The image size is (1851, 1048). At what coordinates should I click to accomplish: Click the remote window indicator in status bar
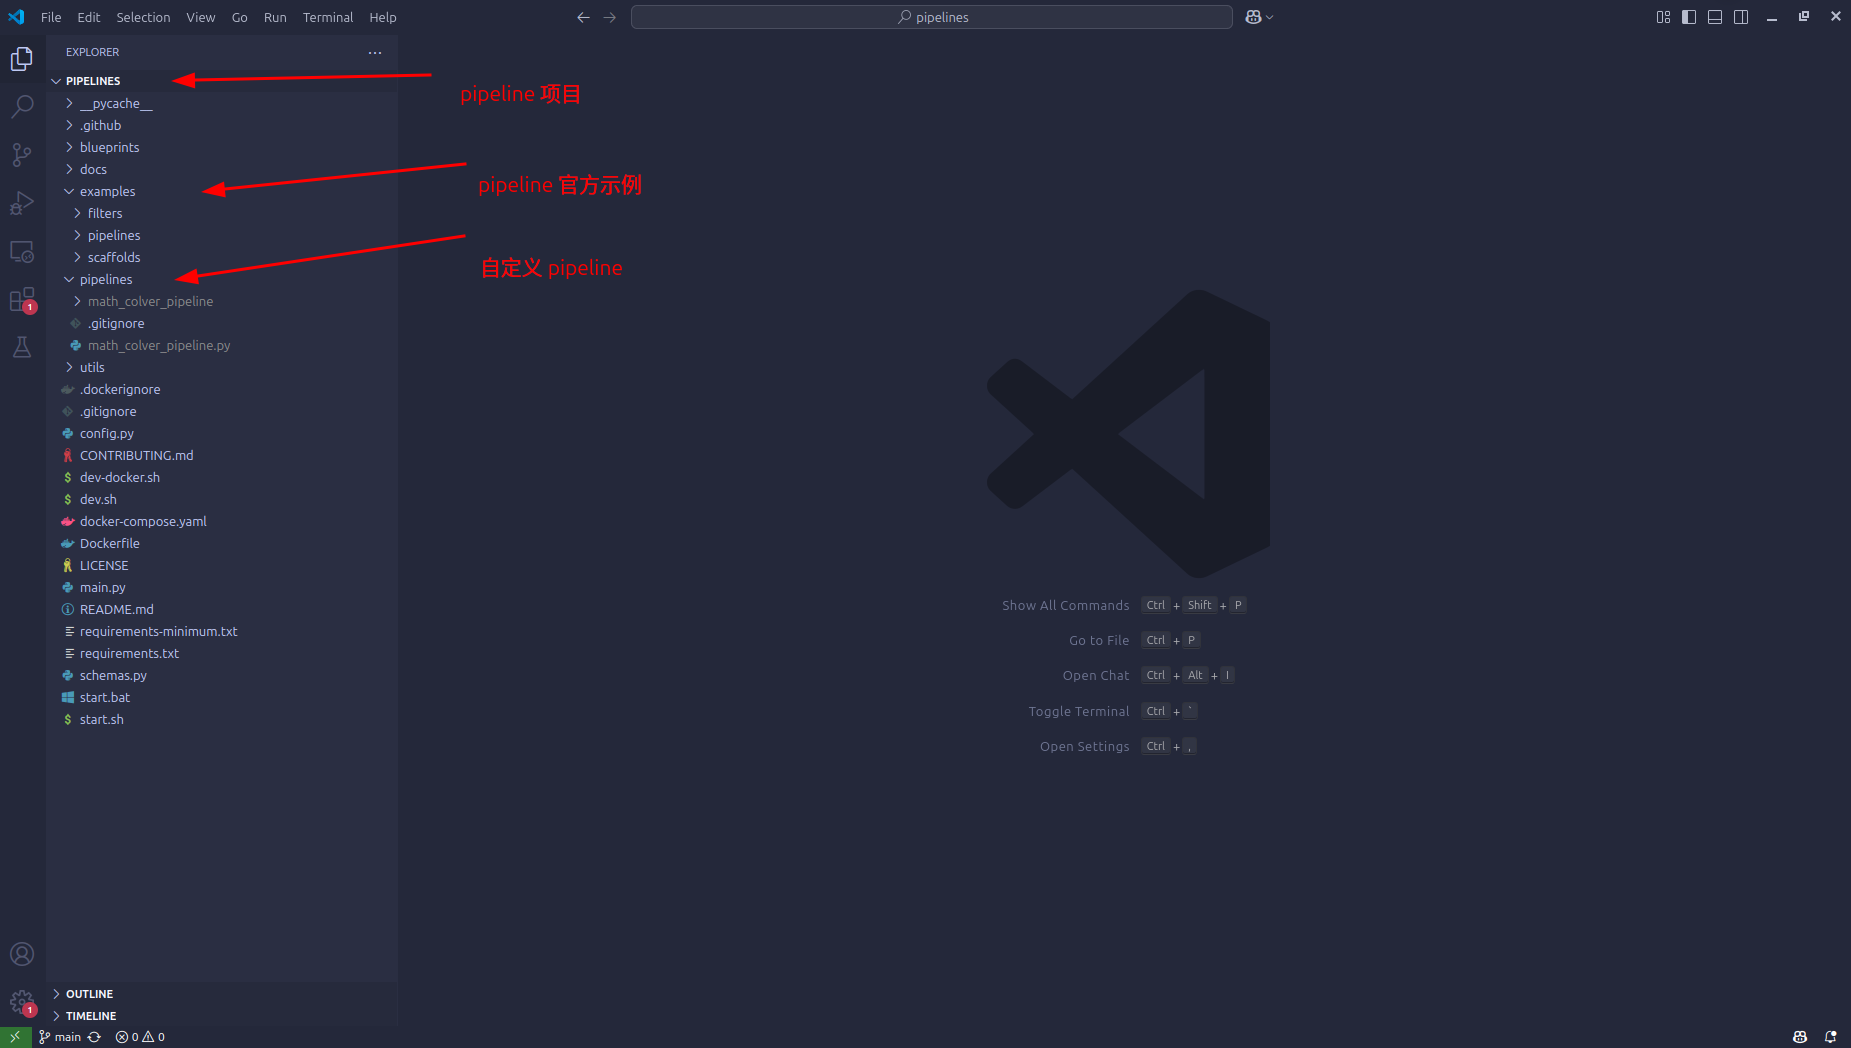click(x=16, y=1037)
